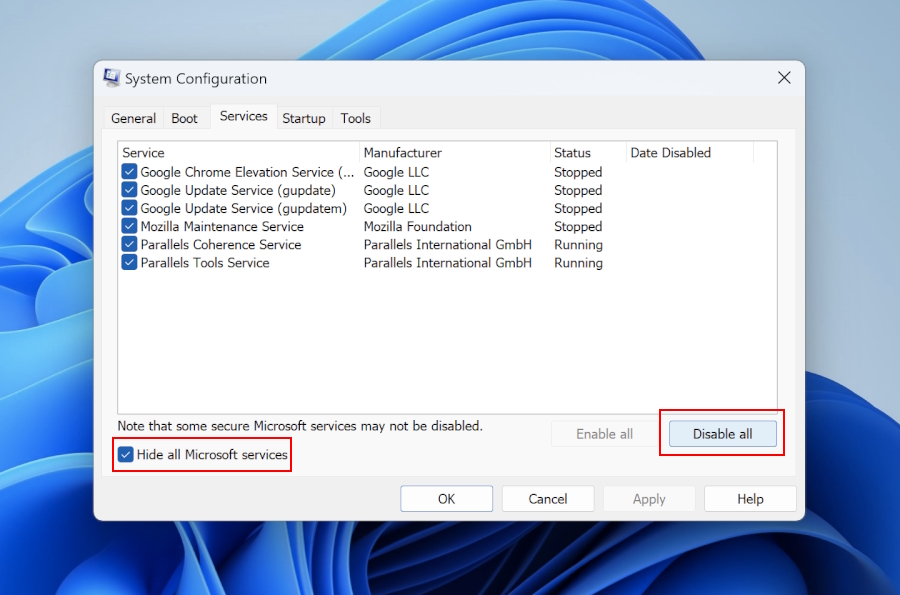Switch to the Startup tab
This screenshot has width=900, height=595.
[x=303, y=118]
